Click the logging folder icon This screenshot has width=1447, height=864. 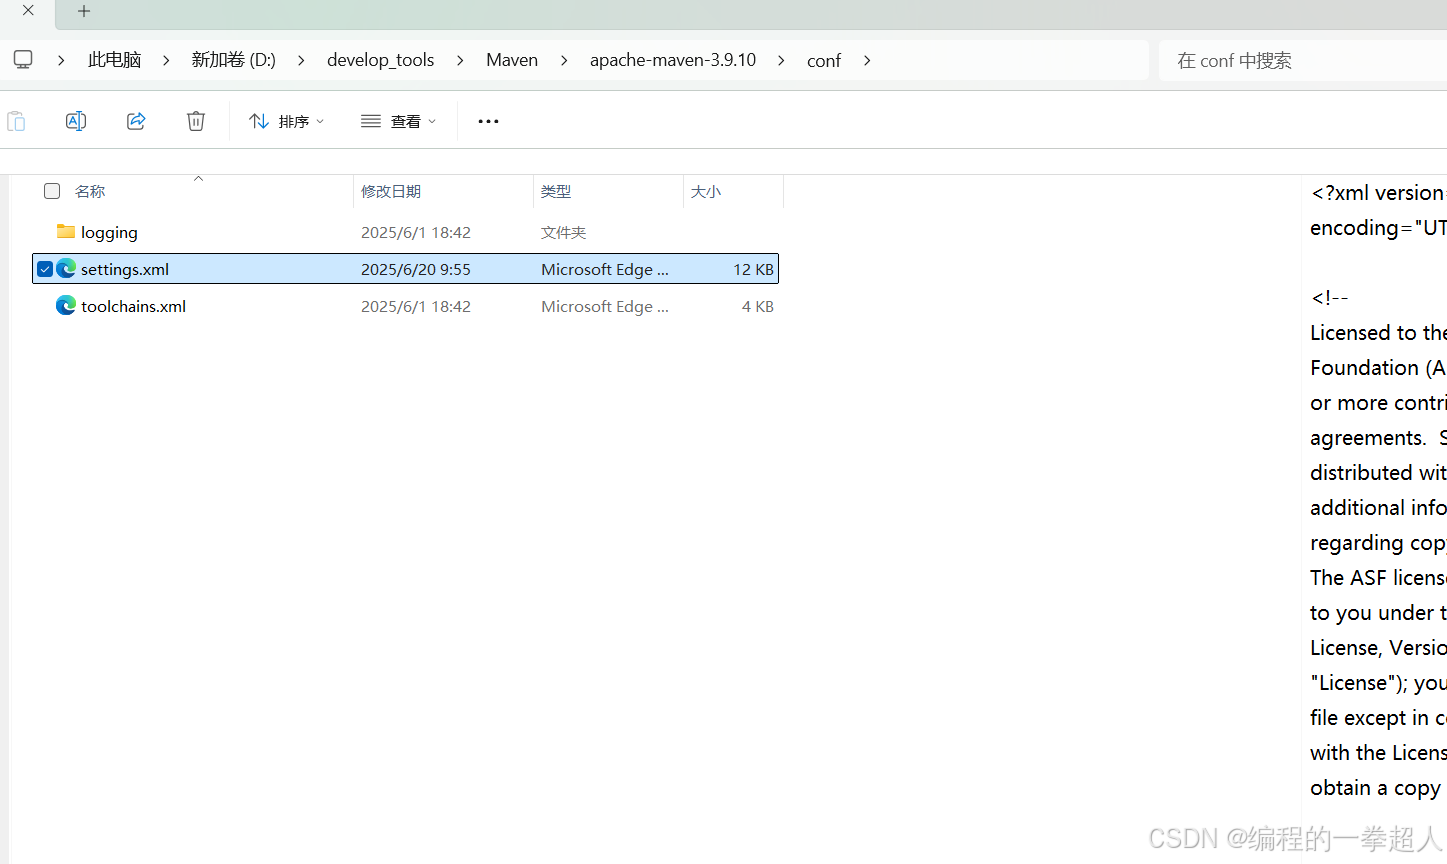coord(66,231)
